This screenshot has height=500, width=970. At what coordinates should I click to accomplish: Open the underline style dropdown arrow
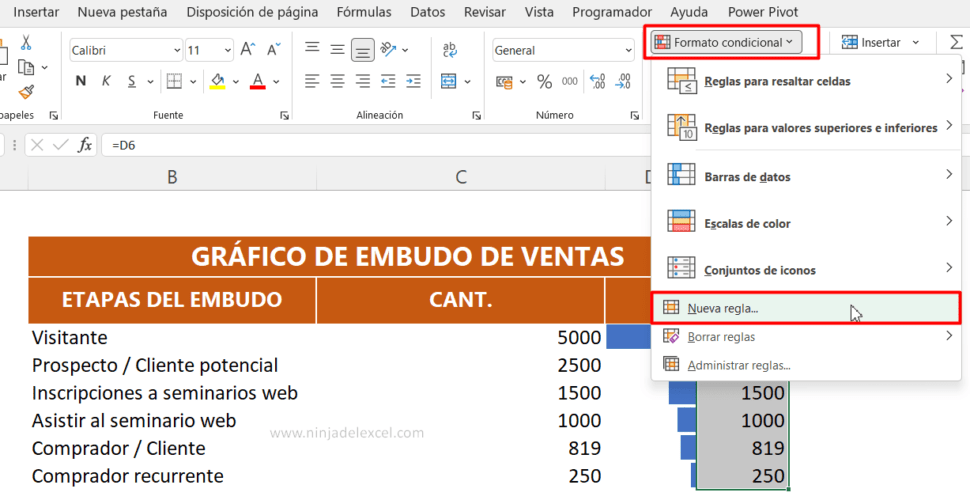point(150,82)
